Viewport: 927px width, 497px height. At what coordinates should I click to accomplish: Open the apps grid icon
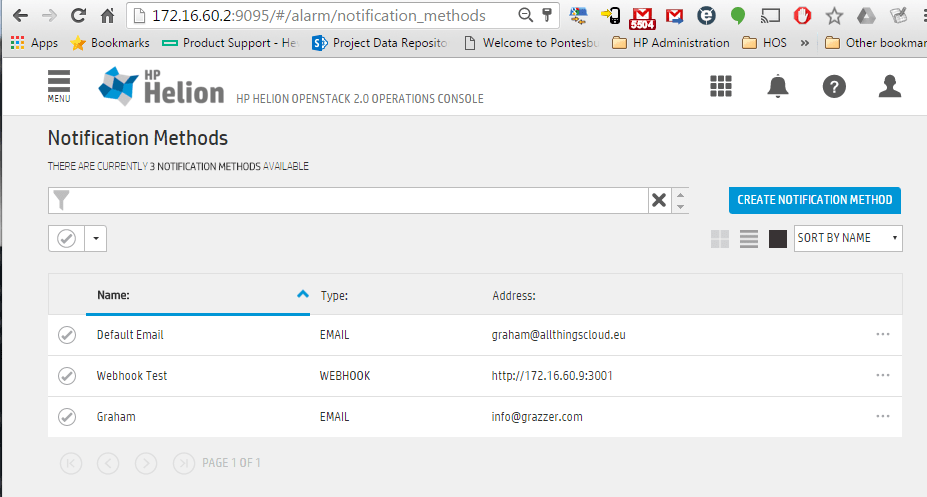(722, 86)
